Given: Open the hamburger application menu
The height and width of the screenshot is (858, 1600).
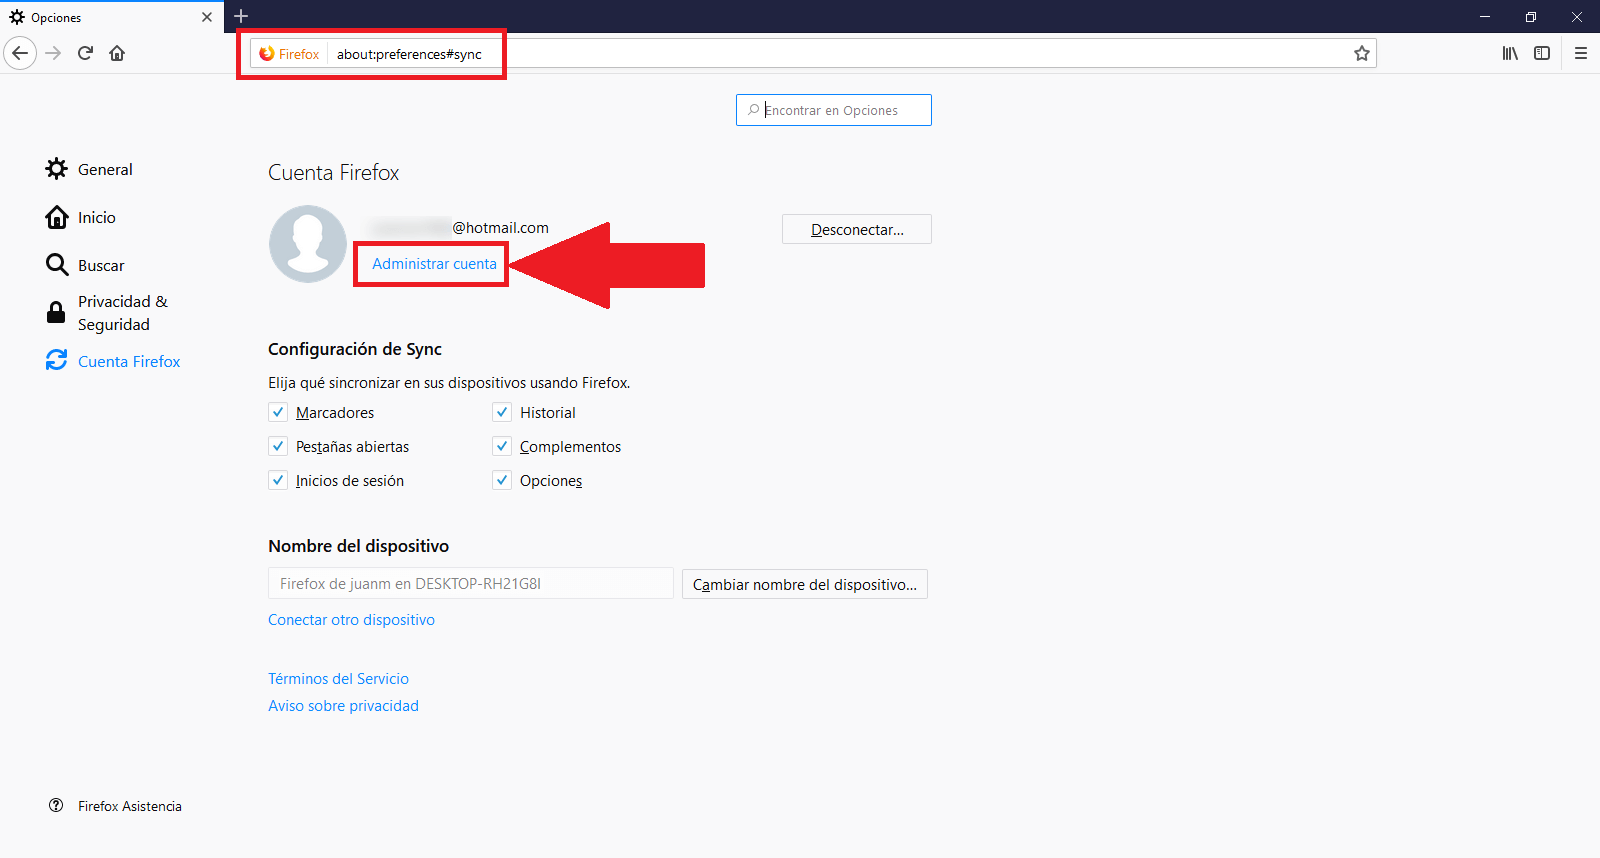Looking at the screenshot, I should pos(1581,53).
